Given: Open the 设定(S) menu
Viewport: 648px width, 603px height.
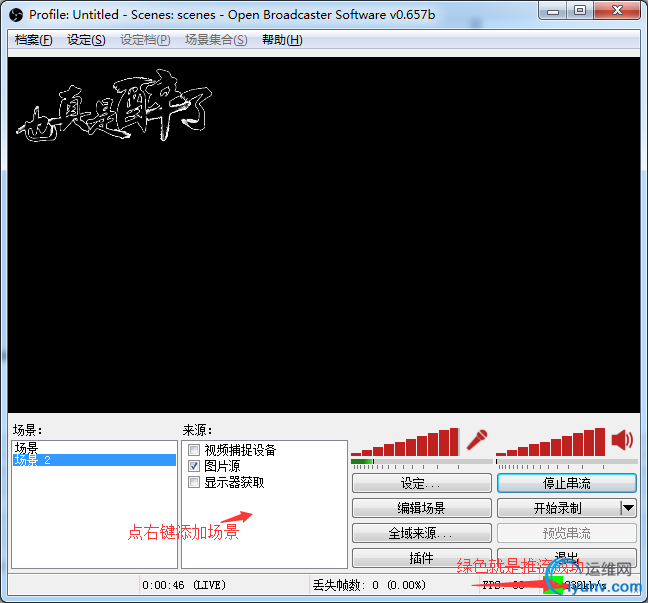Looking at the screenshot, I should [86, 40].
